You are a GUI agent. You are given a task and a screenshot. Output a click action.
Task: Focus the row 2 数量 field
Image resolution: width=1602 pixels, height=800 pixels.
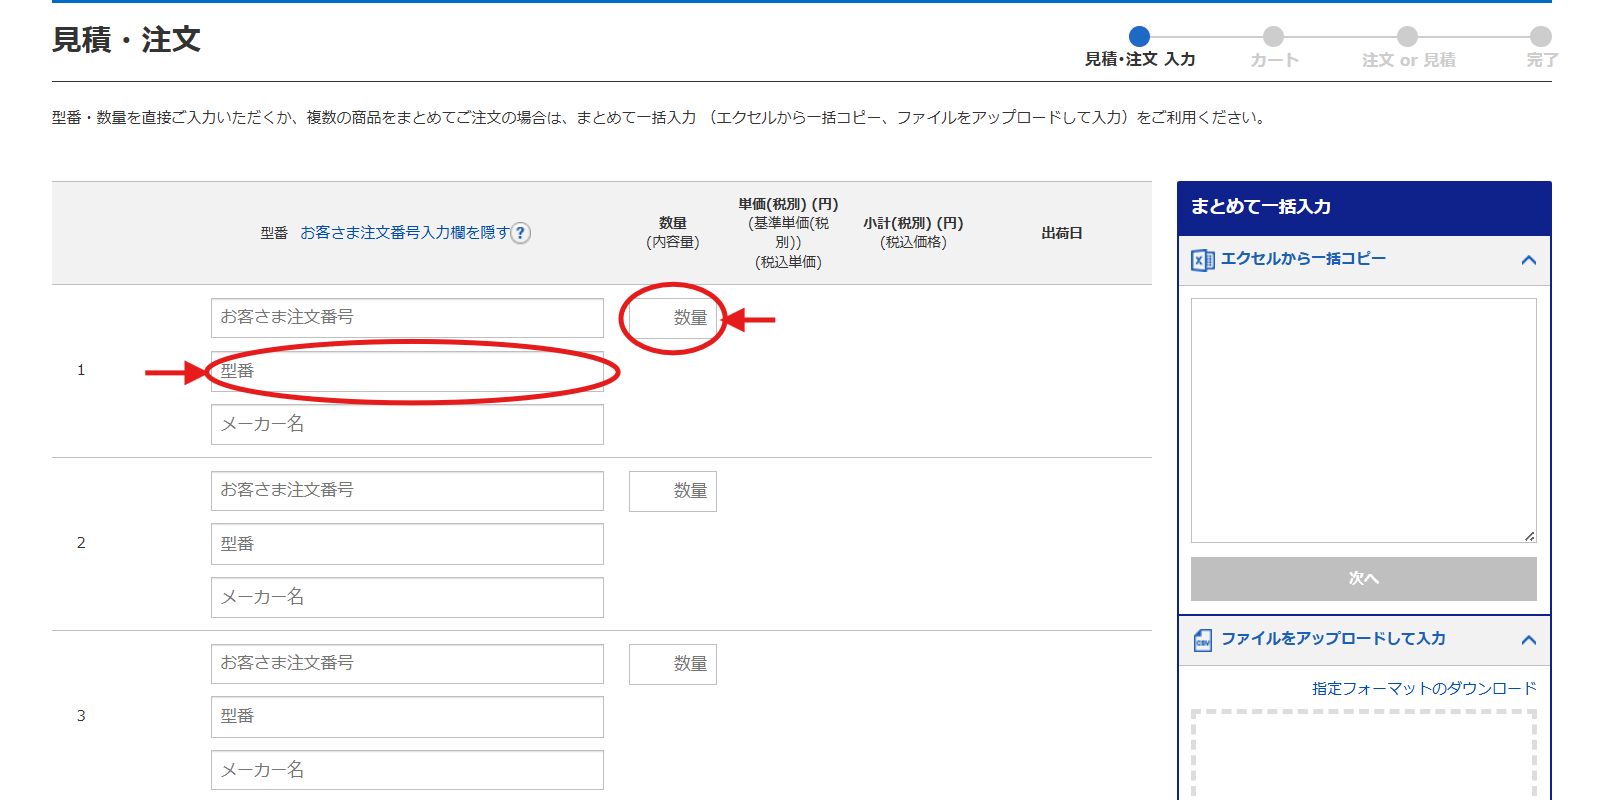pos(673,491)
